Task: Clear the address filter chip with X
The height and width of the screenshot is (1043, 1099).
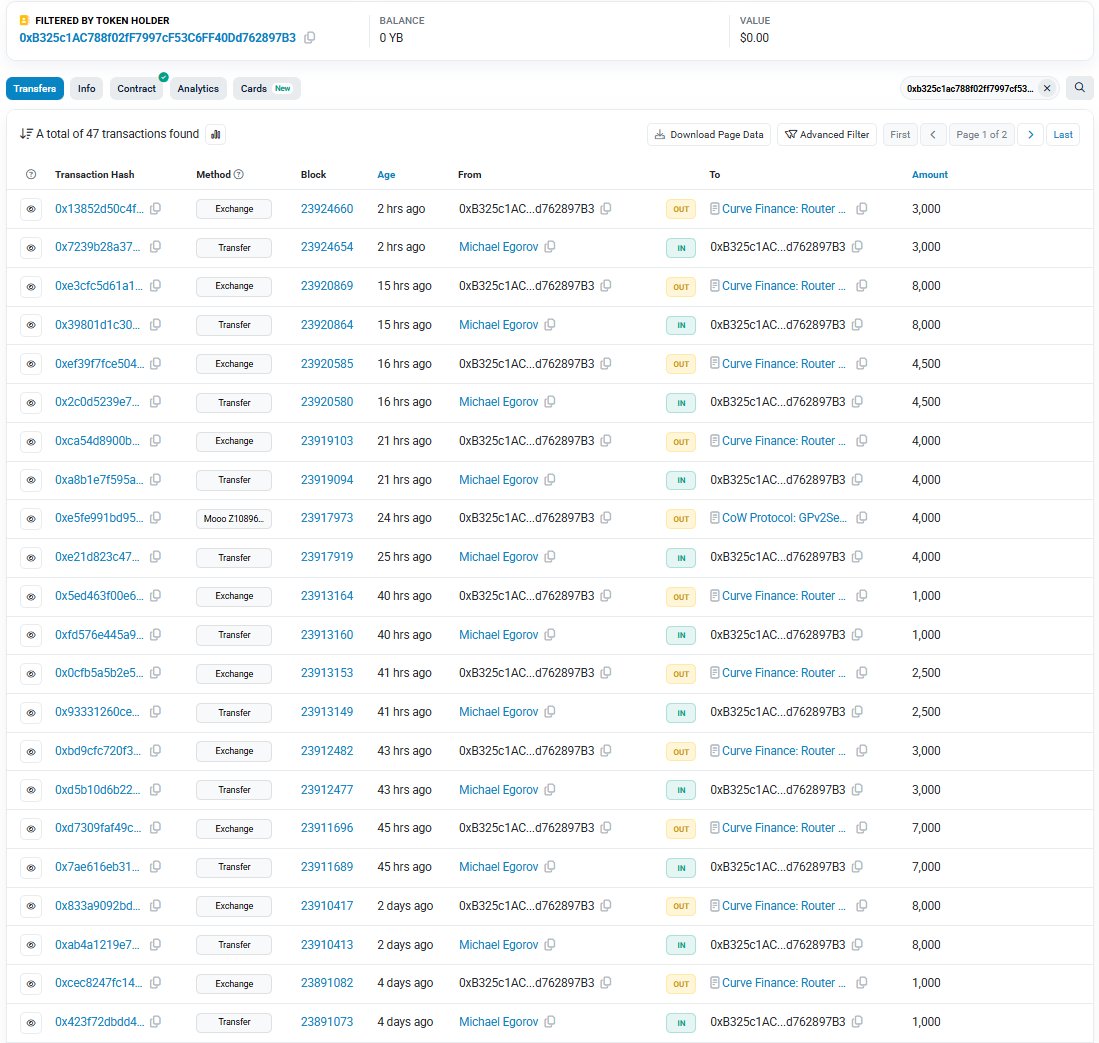Action: [1046, 88]
